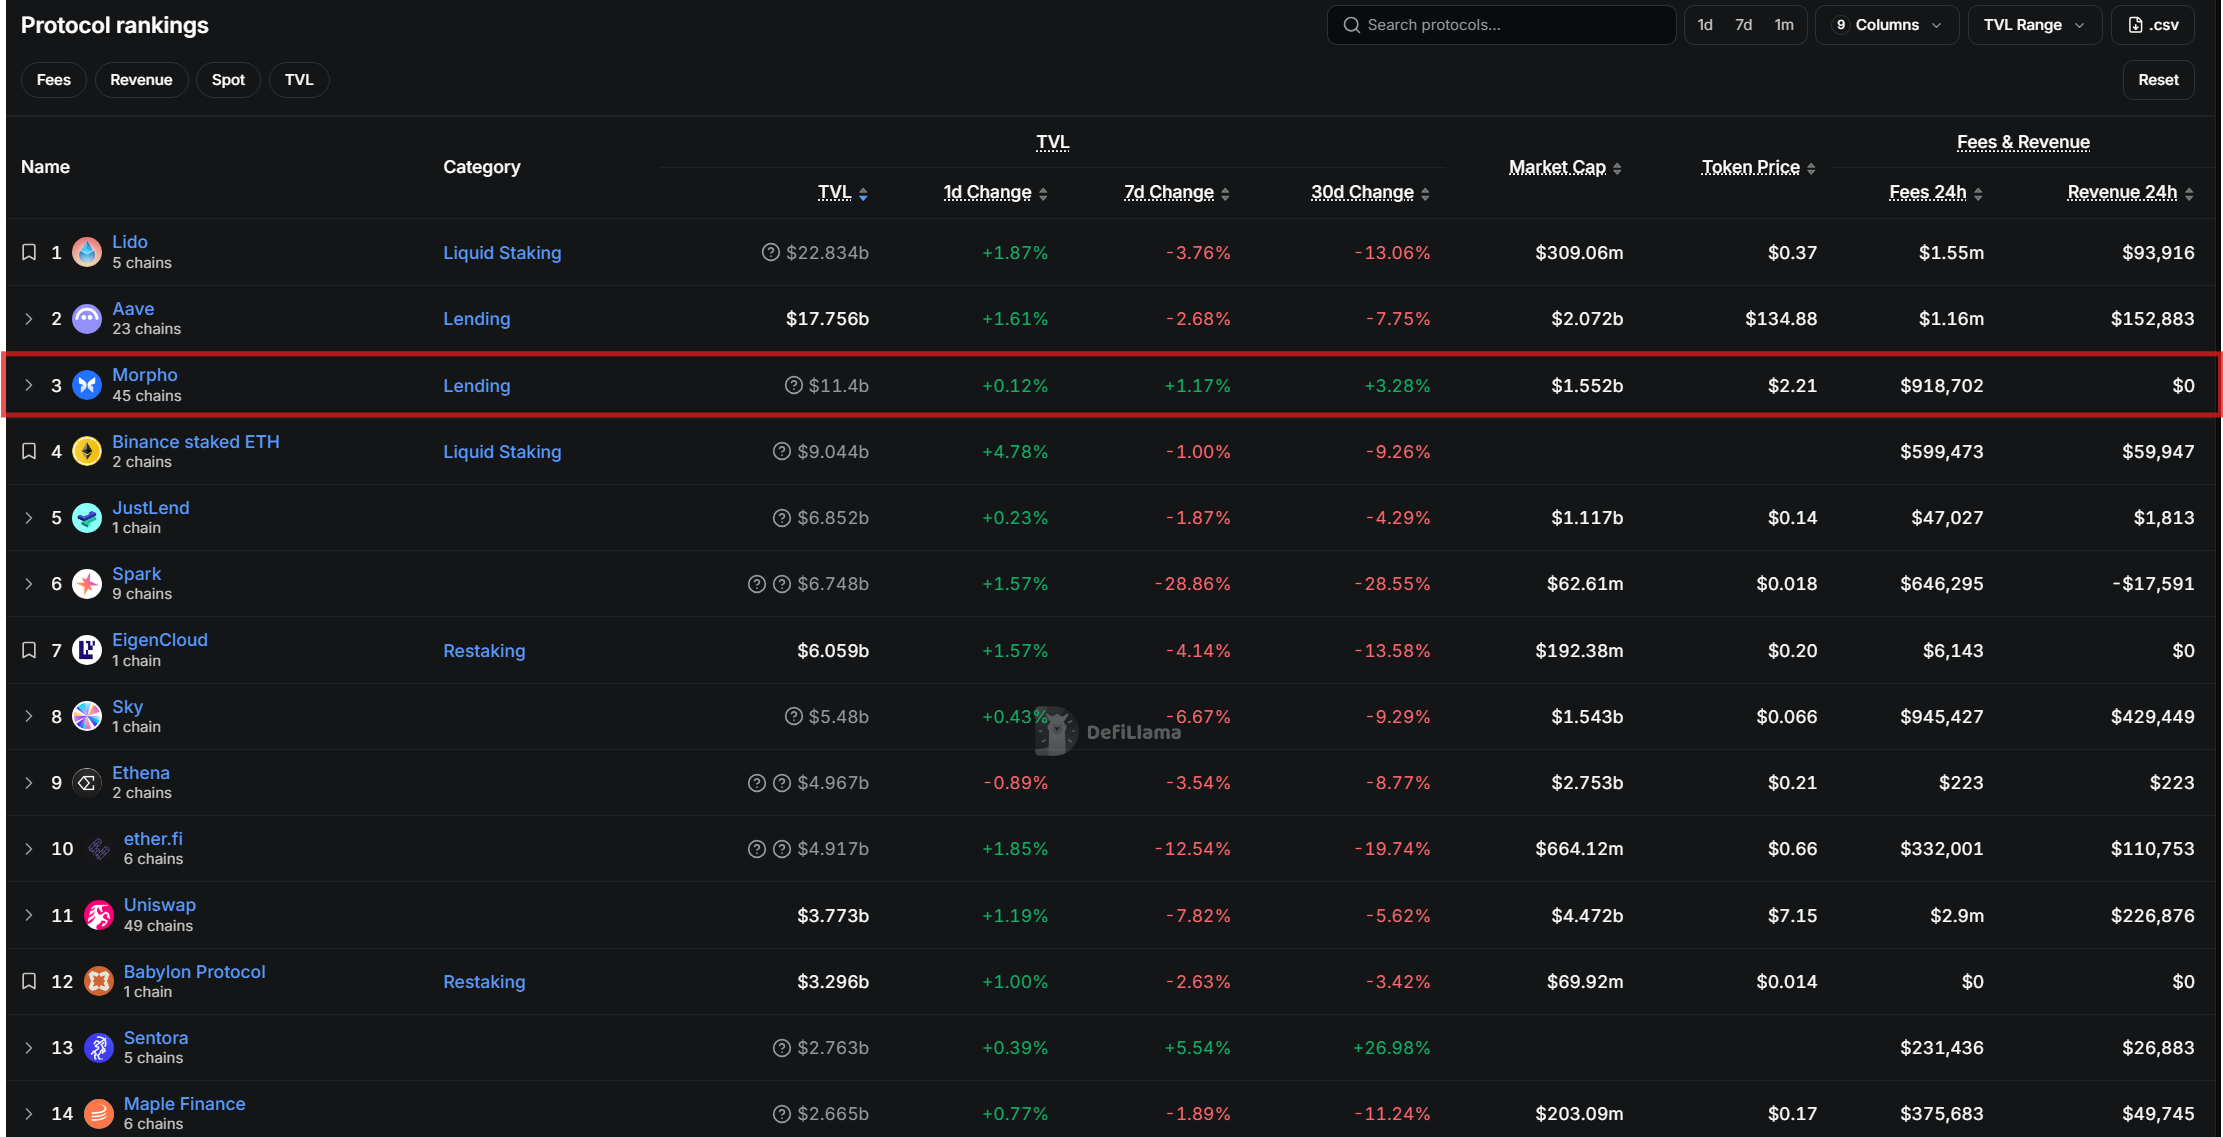The width and height of the screenshot is (2223, 1137).
Task: Open the Columns dropdown
Action: click(1887, 25)
